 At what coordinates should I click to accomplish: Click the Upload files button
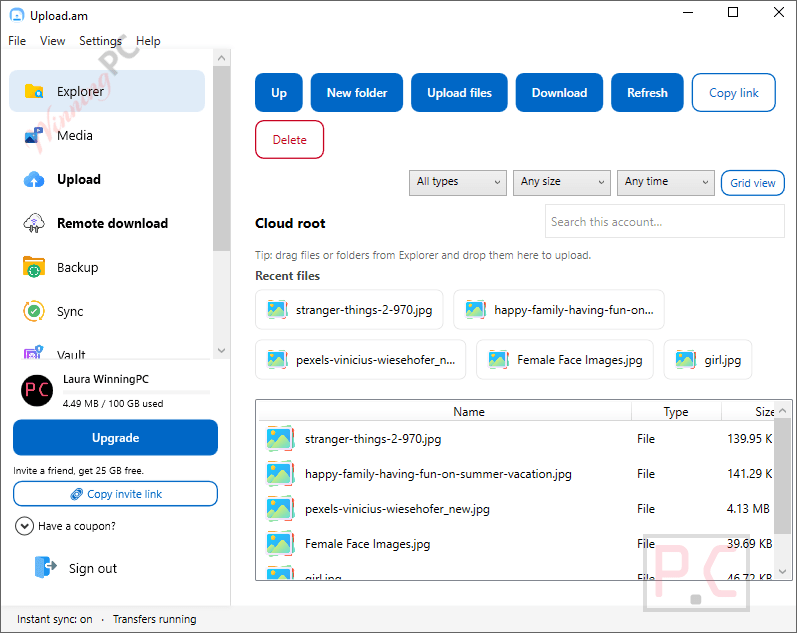coord(459,93)
